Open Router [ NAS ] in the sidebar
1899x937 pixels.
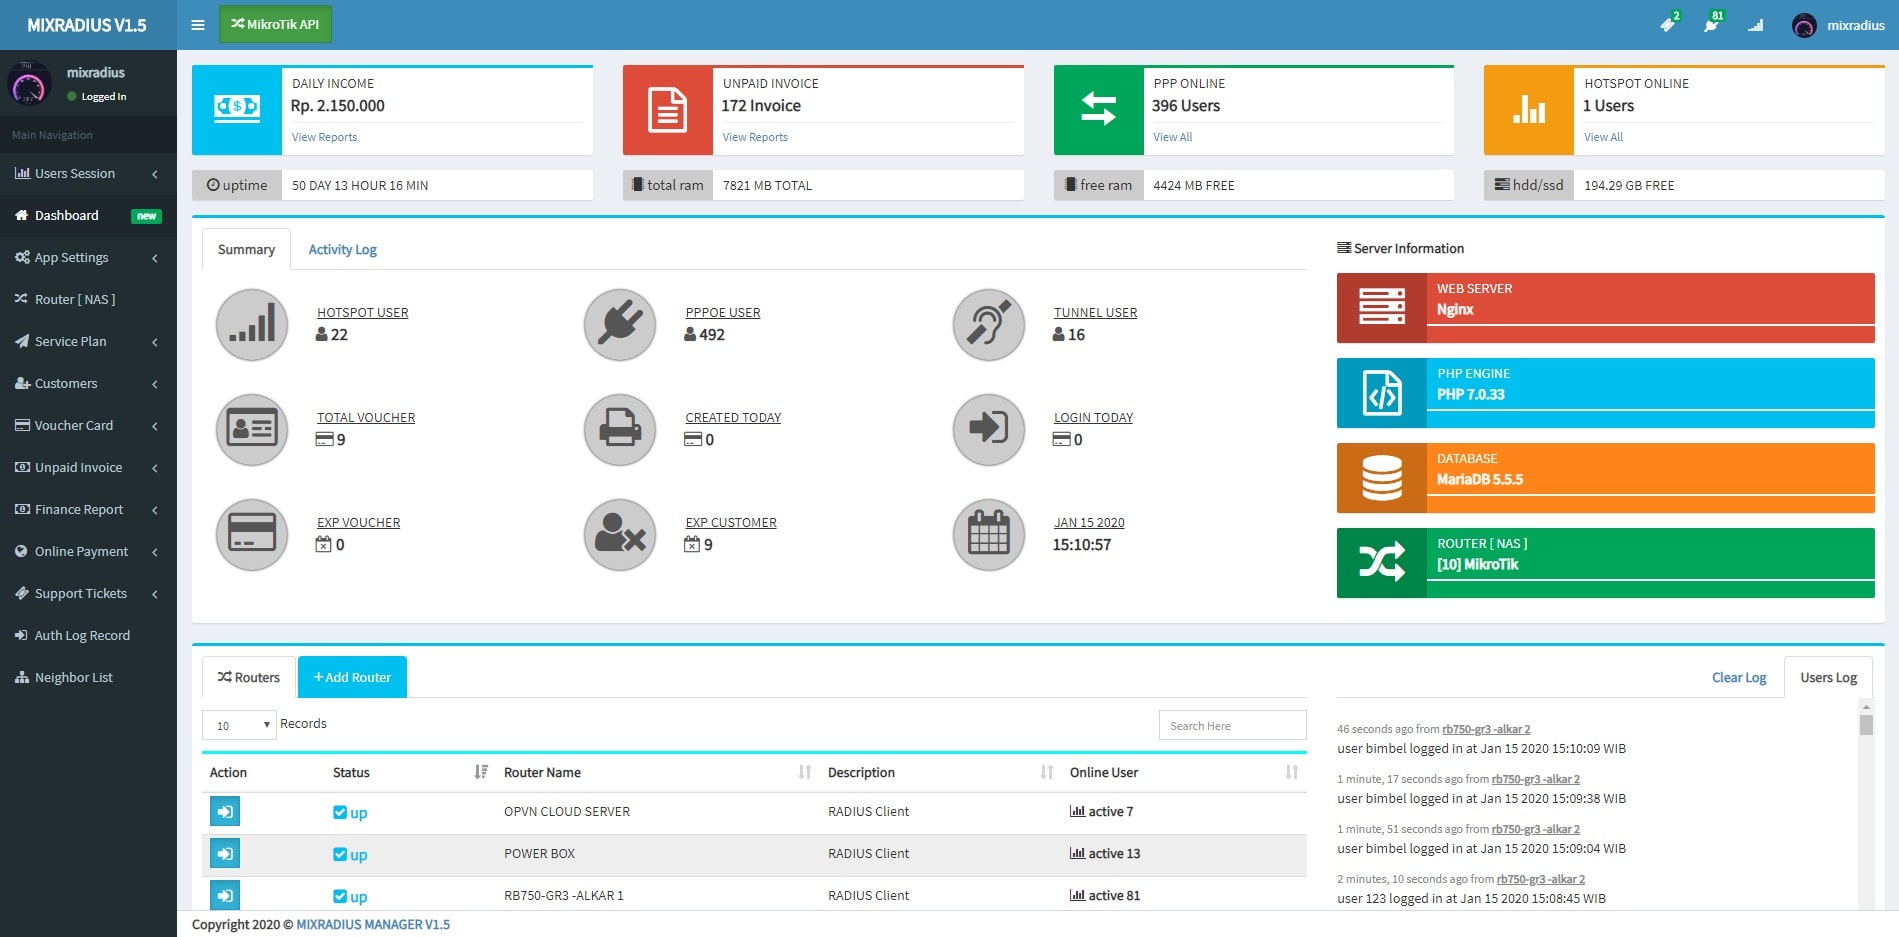coord(88,299)
